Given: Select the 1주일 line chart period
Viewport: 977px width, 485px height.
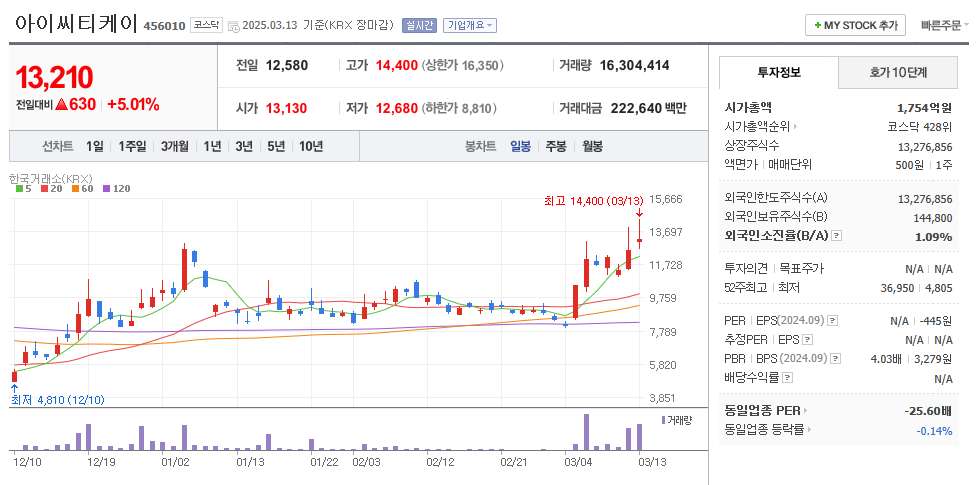Looking at the screenshot, I should pyautogui.click(x=132, y=146).
